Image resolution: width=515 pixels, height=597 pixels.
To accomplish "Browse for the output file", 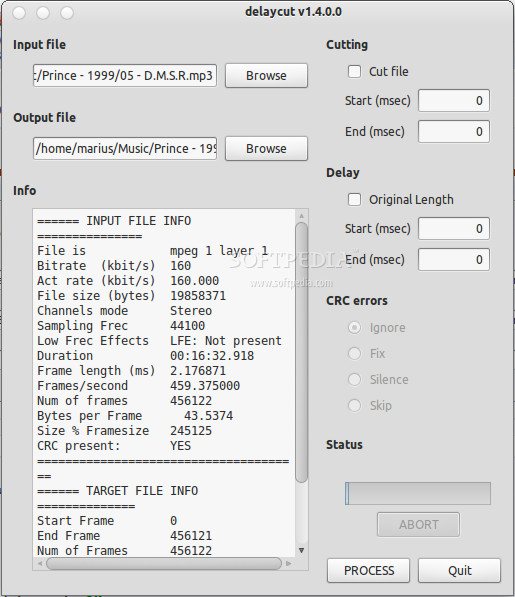I will [x=266, y=148].
